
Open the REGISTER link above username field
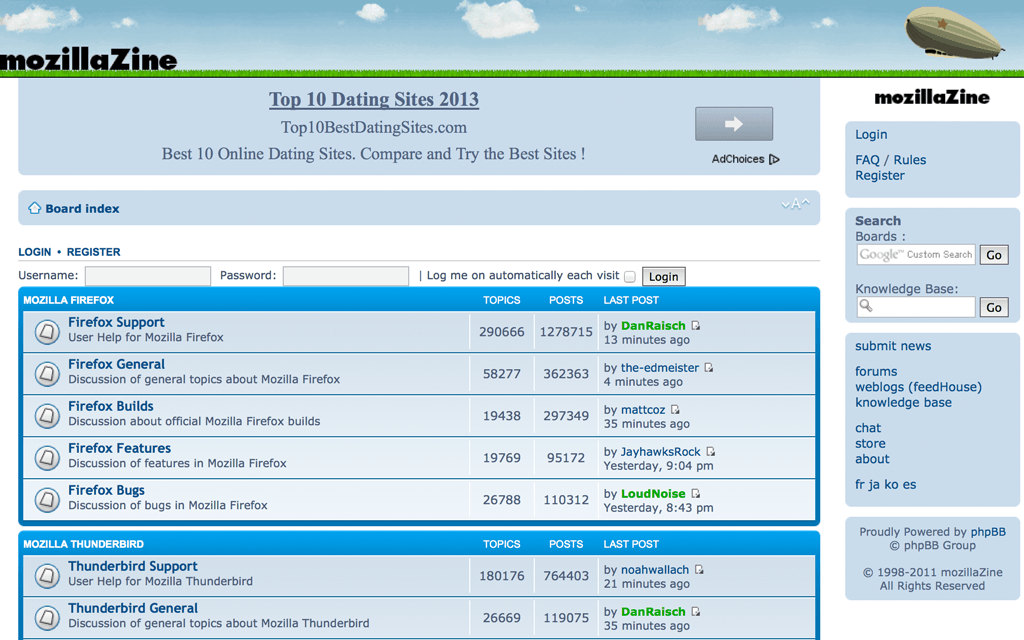pos(93,252)
